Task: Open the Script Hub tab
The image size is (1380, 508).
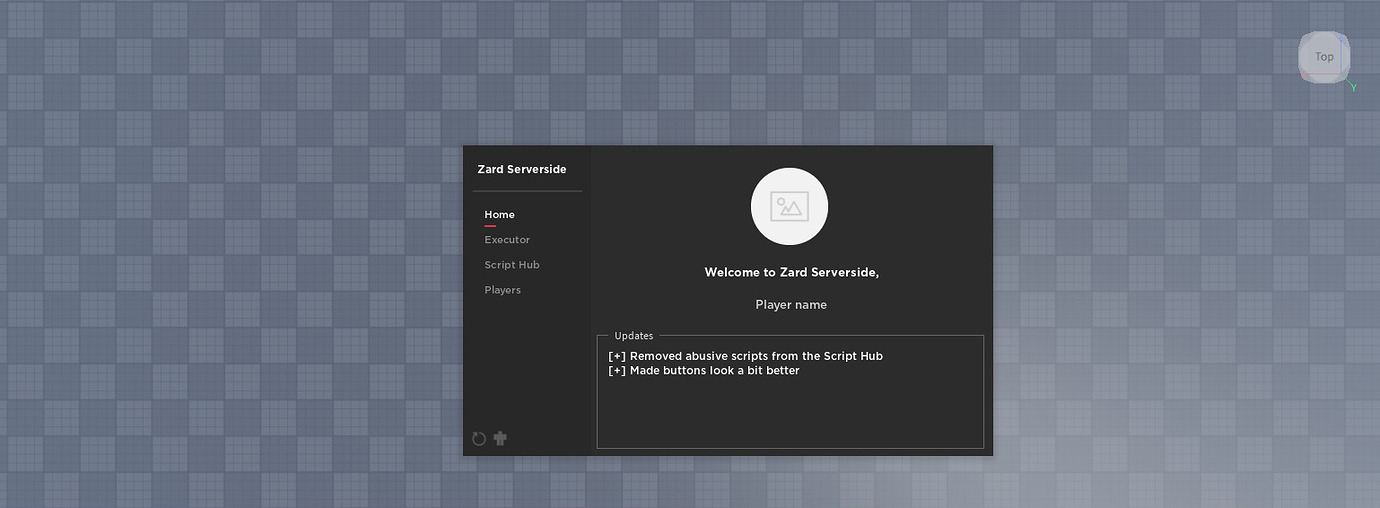Action: click(512, 265)
